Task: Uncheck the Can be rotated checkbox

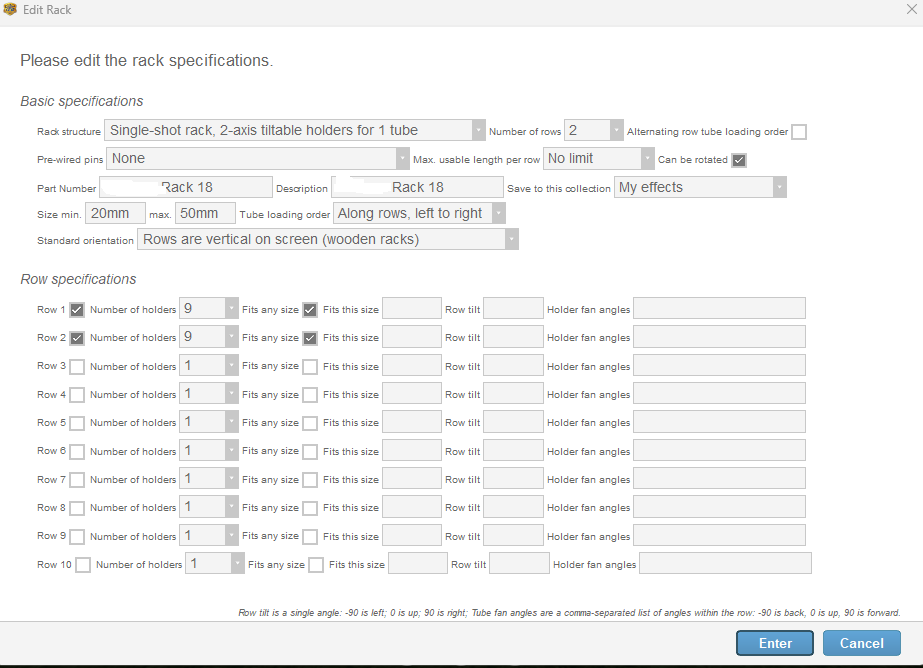Action: [x=739, y=160]
